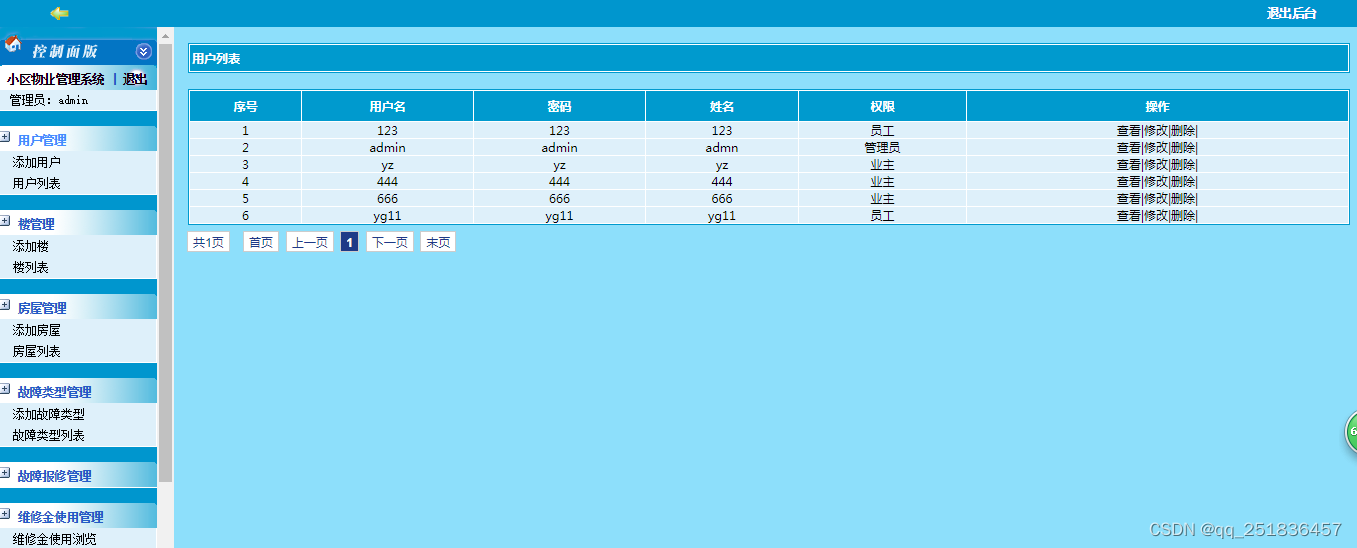The width and height of the screenshot is (1357, 548).
Task: Expand the 维修金使用管理 plus icon
Action: (5, 514)
